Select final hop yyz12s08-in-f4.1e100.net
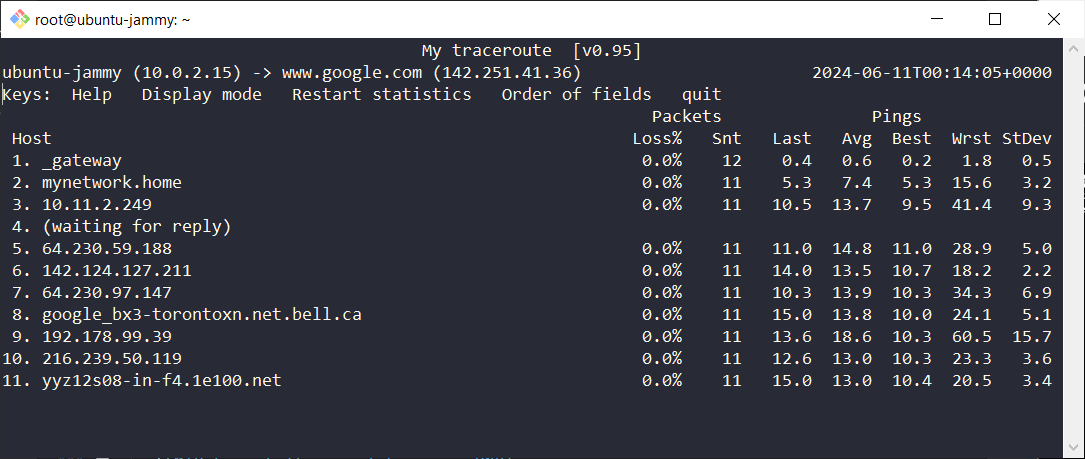1085x459 pixels. [x=161, y=380]
